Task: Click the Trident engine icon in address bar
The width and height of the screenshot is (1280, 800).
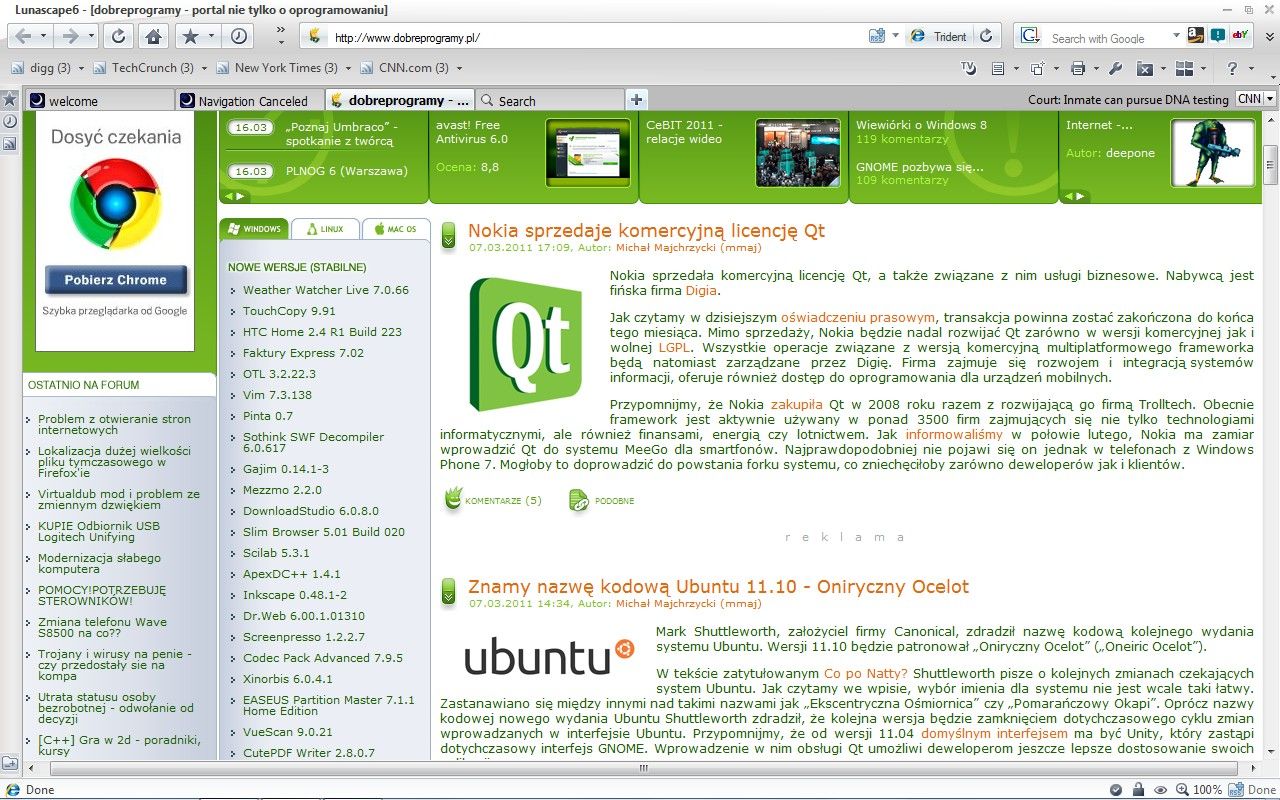Action: [918, 35]
